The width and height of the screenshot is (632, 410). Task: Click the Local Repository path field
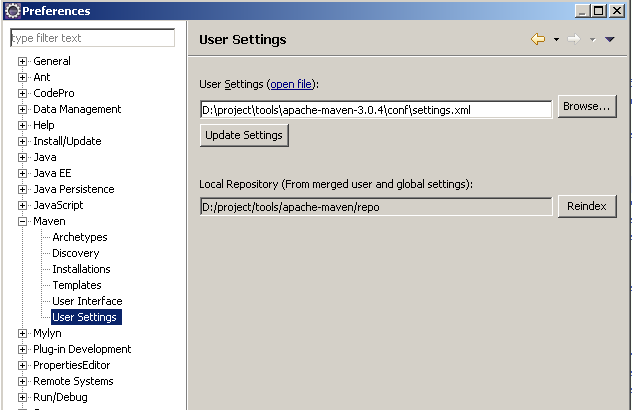click(376, 207)
